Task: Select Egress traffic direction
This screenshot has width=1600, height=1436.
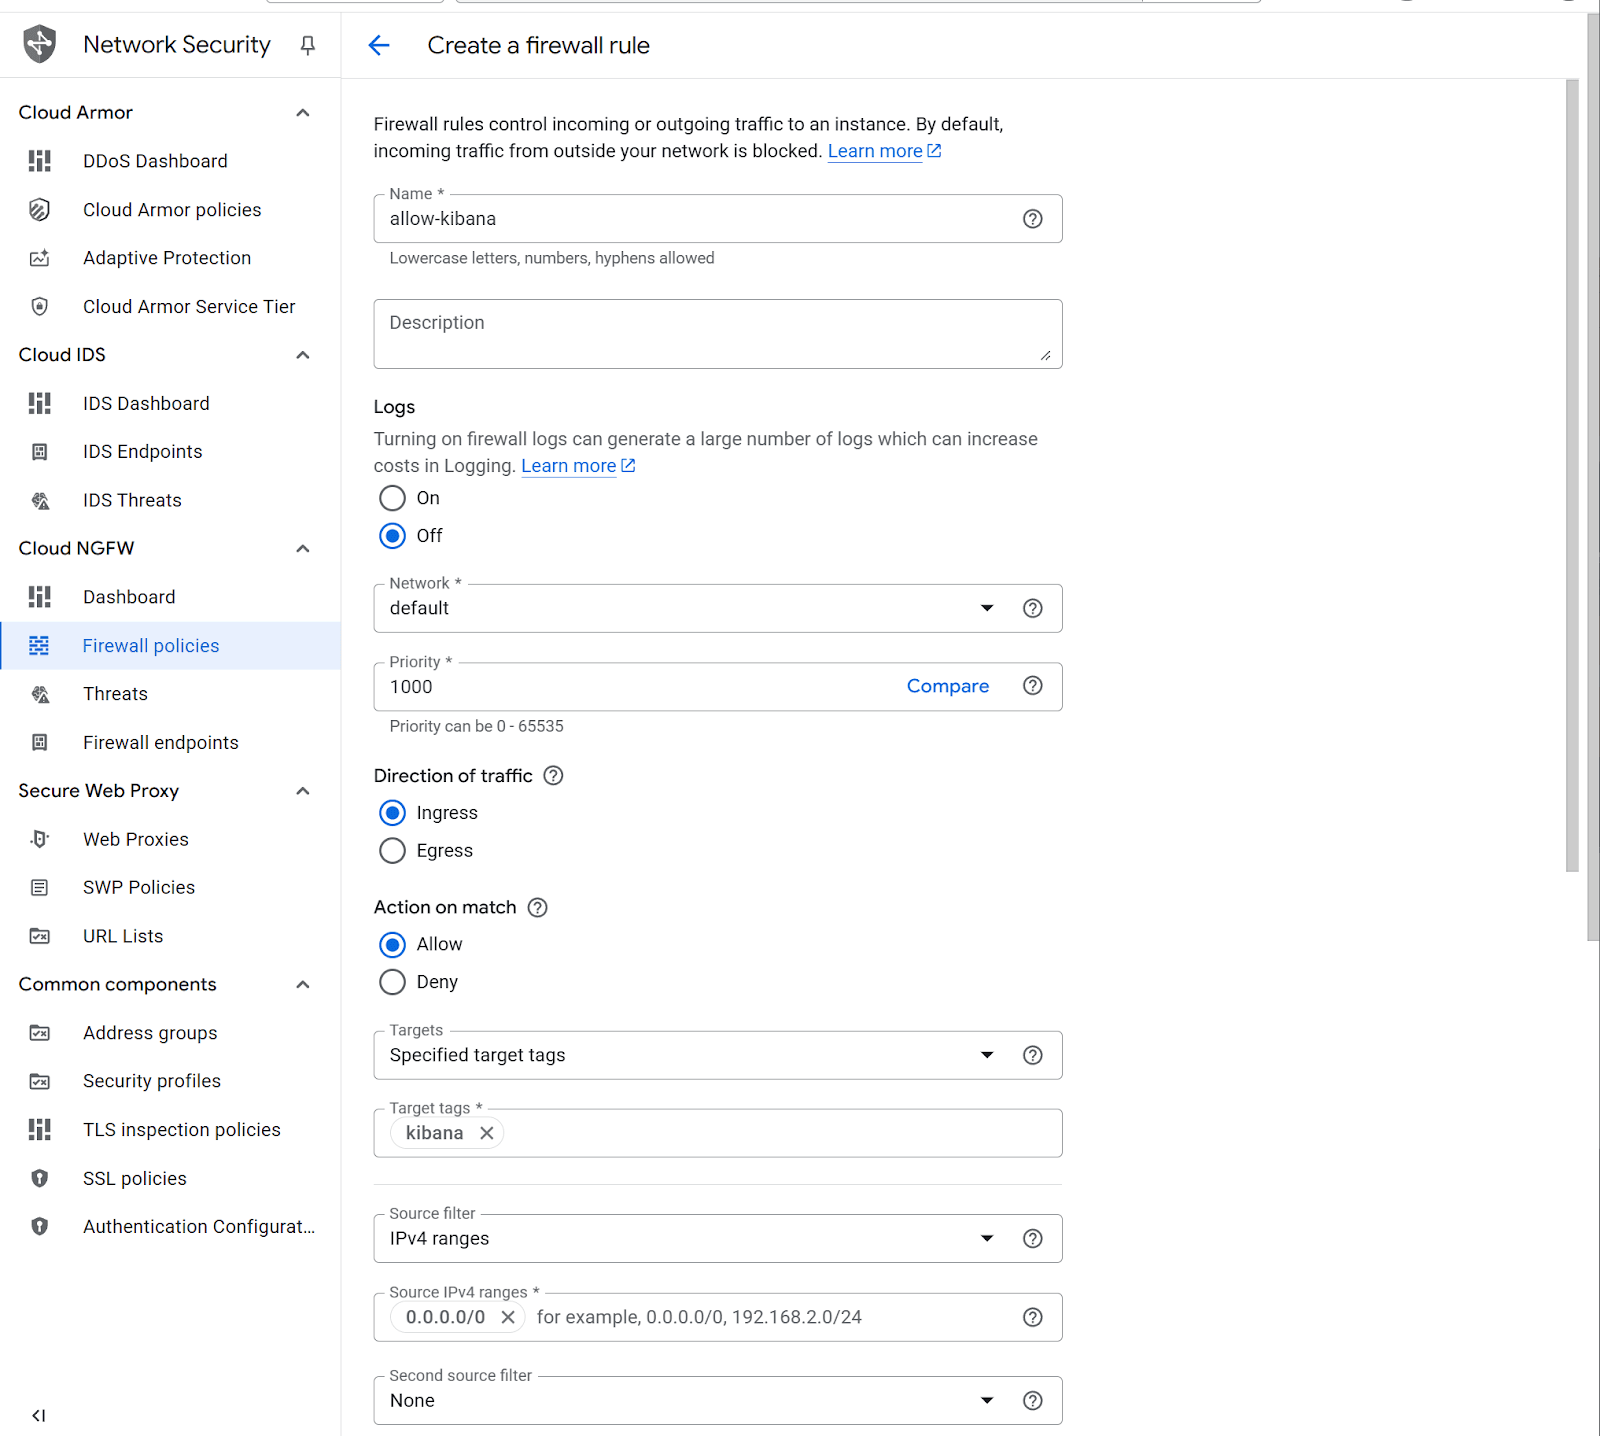Action: [x=393, y=851]
